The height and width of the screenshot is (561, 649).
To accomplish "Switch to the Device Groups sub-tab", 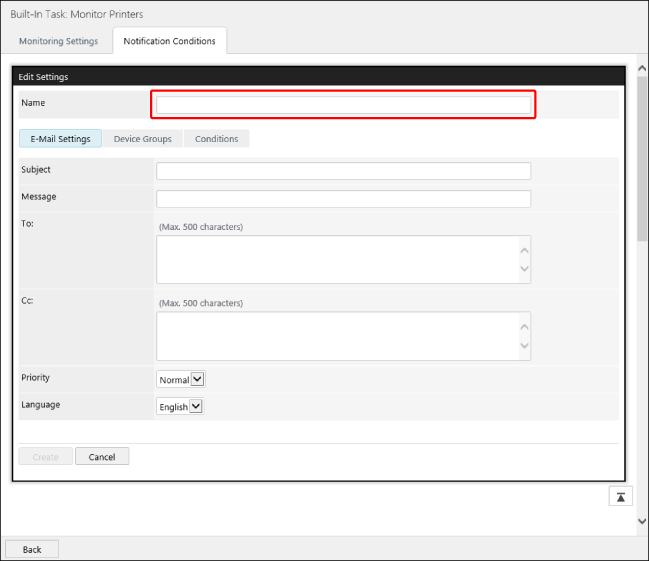I will [x=142, y=139].
